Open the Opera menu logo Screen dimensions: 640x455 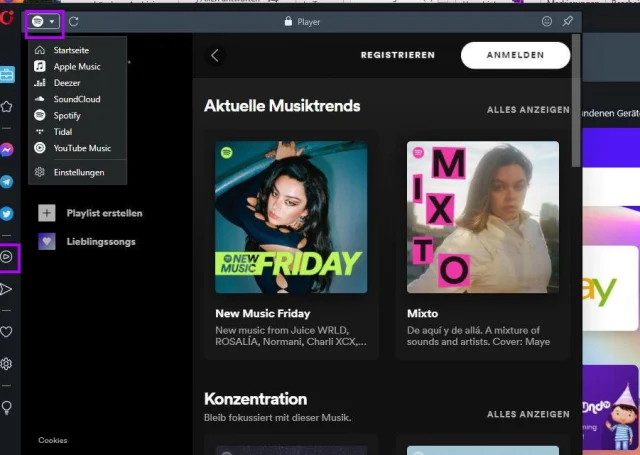(x=7, y=18)
